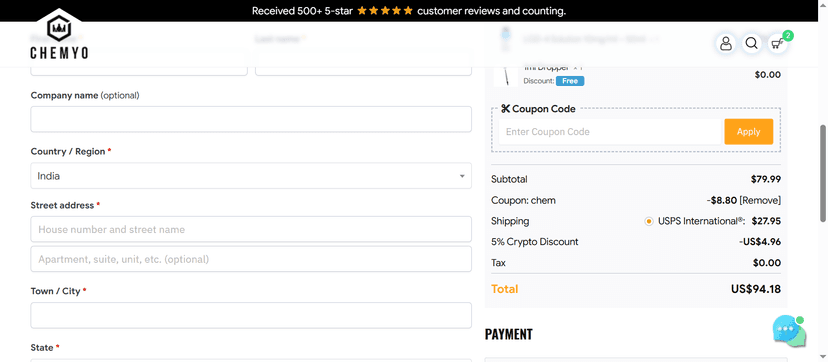The width and height of the screenshot is (828, 362).
Task: Open the user account icon
Action: [726, 43]
